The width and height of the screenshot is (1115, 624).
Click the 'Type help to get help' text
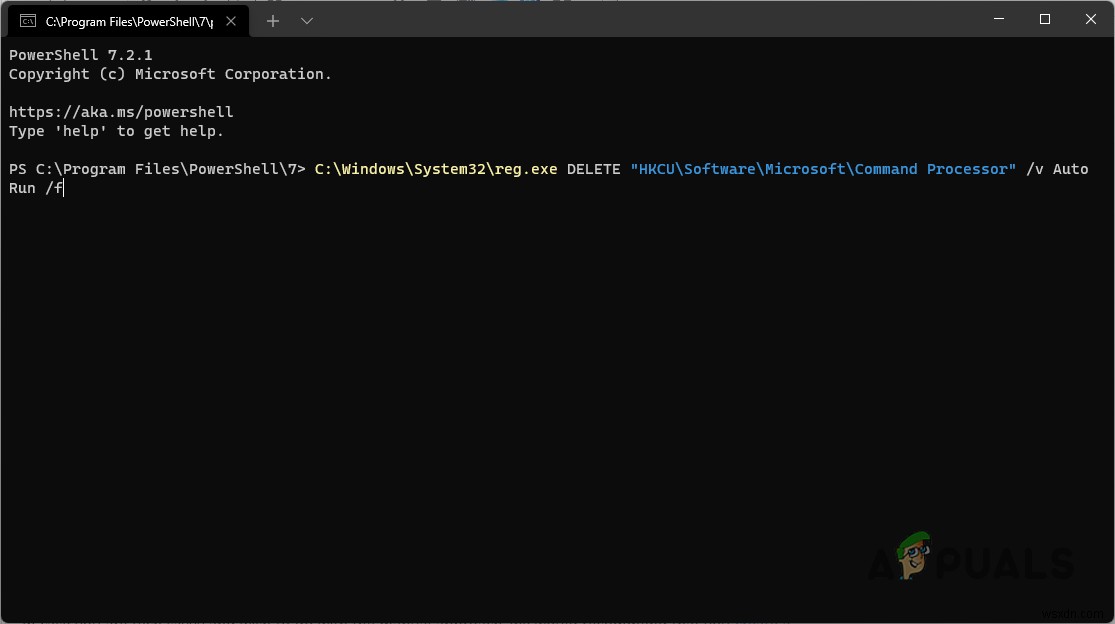coord(116,130)
